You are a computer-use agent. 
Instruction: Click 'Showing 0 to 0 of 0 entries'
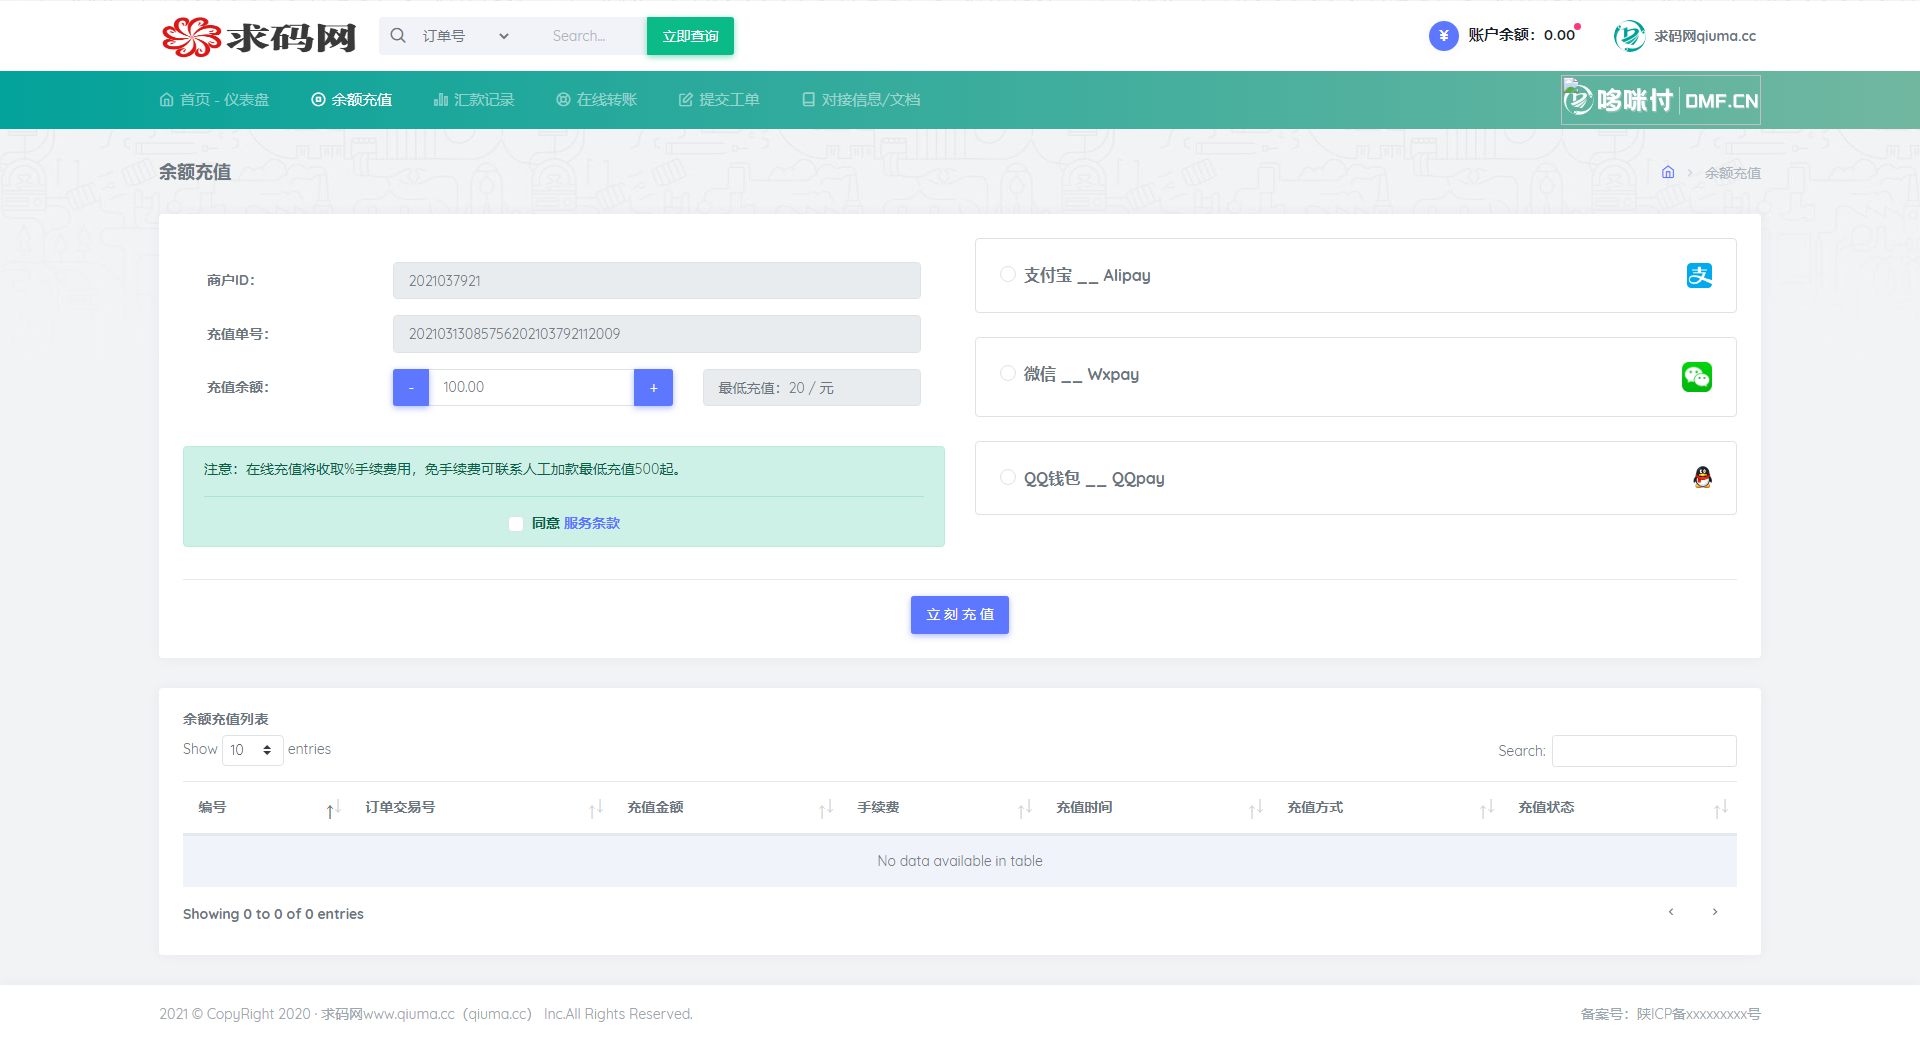pos(273,914)
